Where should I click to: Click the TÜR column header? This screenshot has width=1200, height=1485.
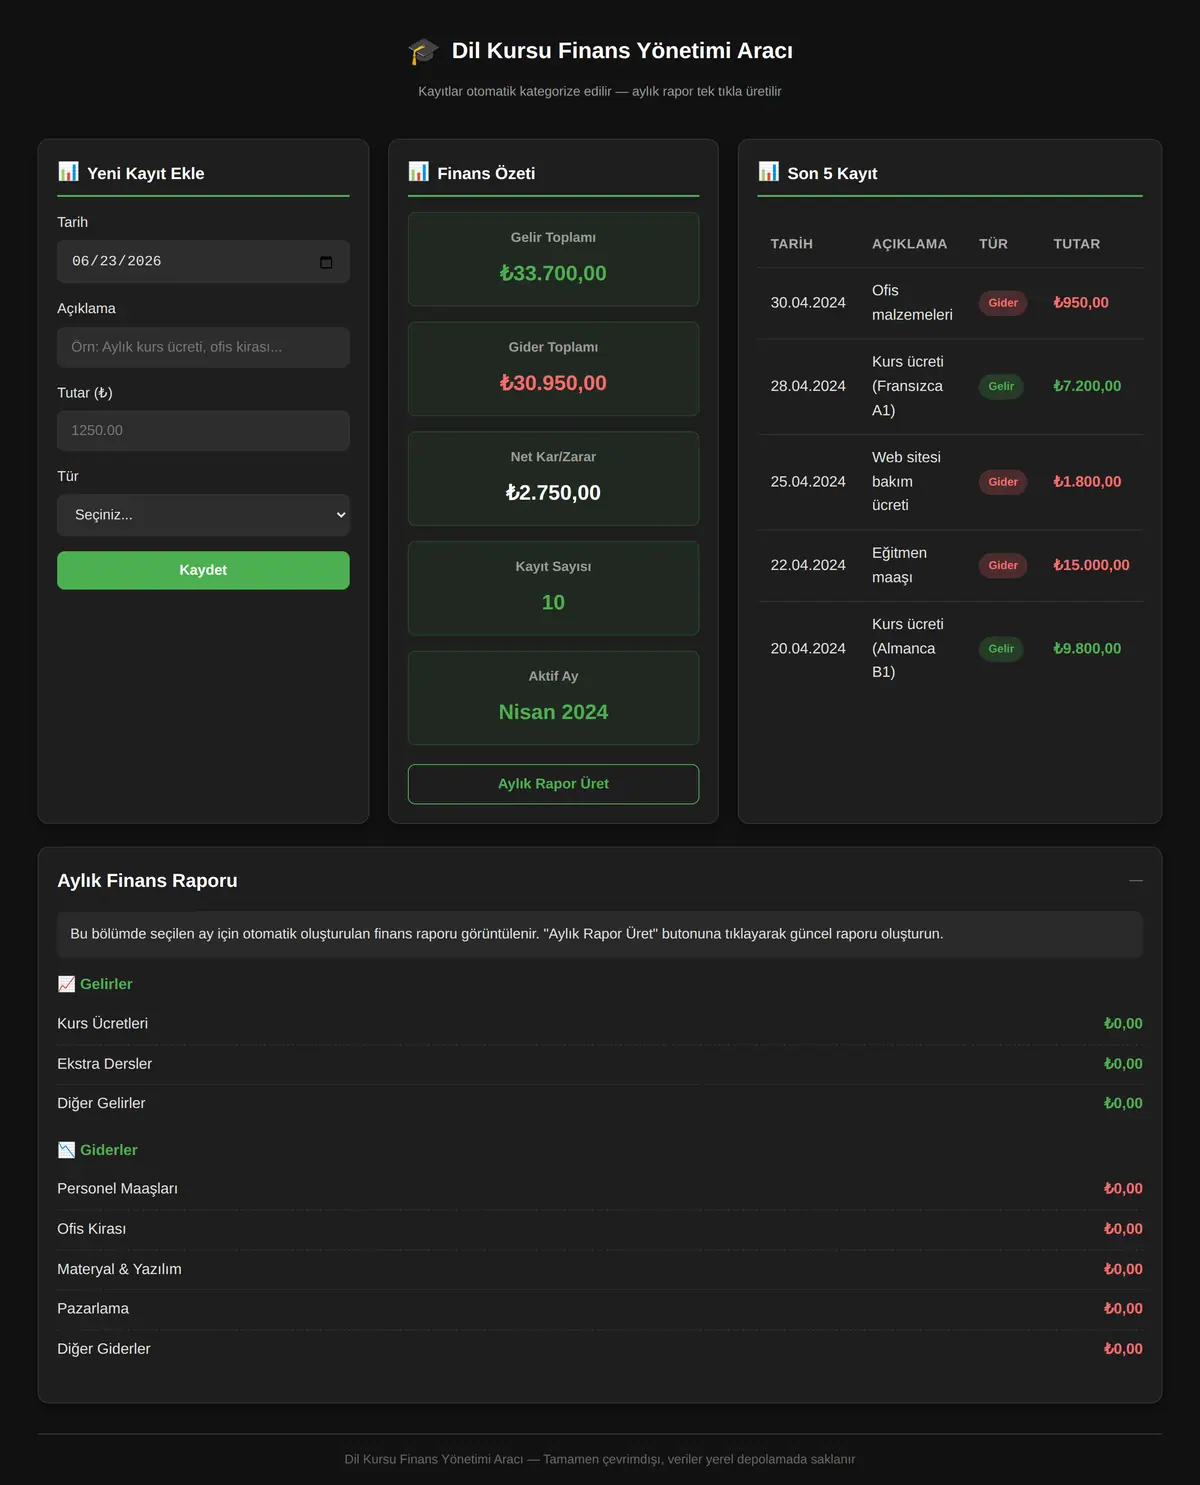[x=993, y=244]
